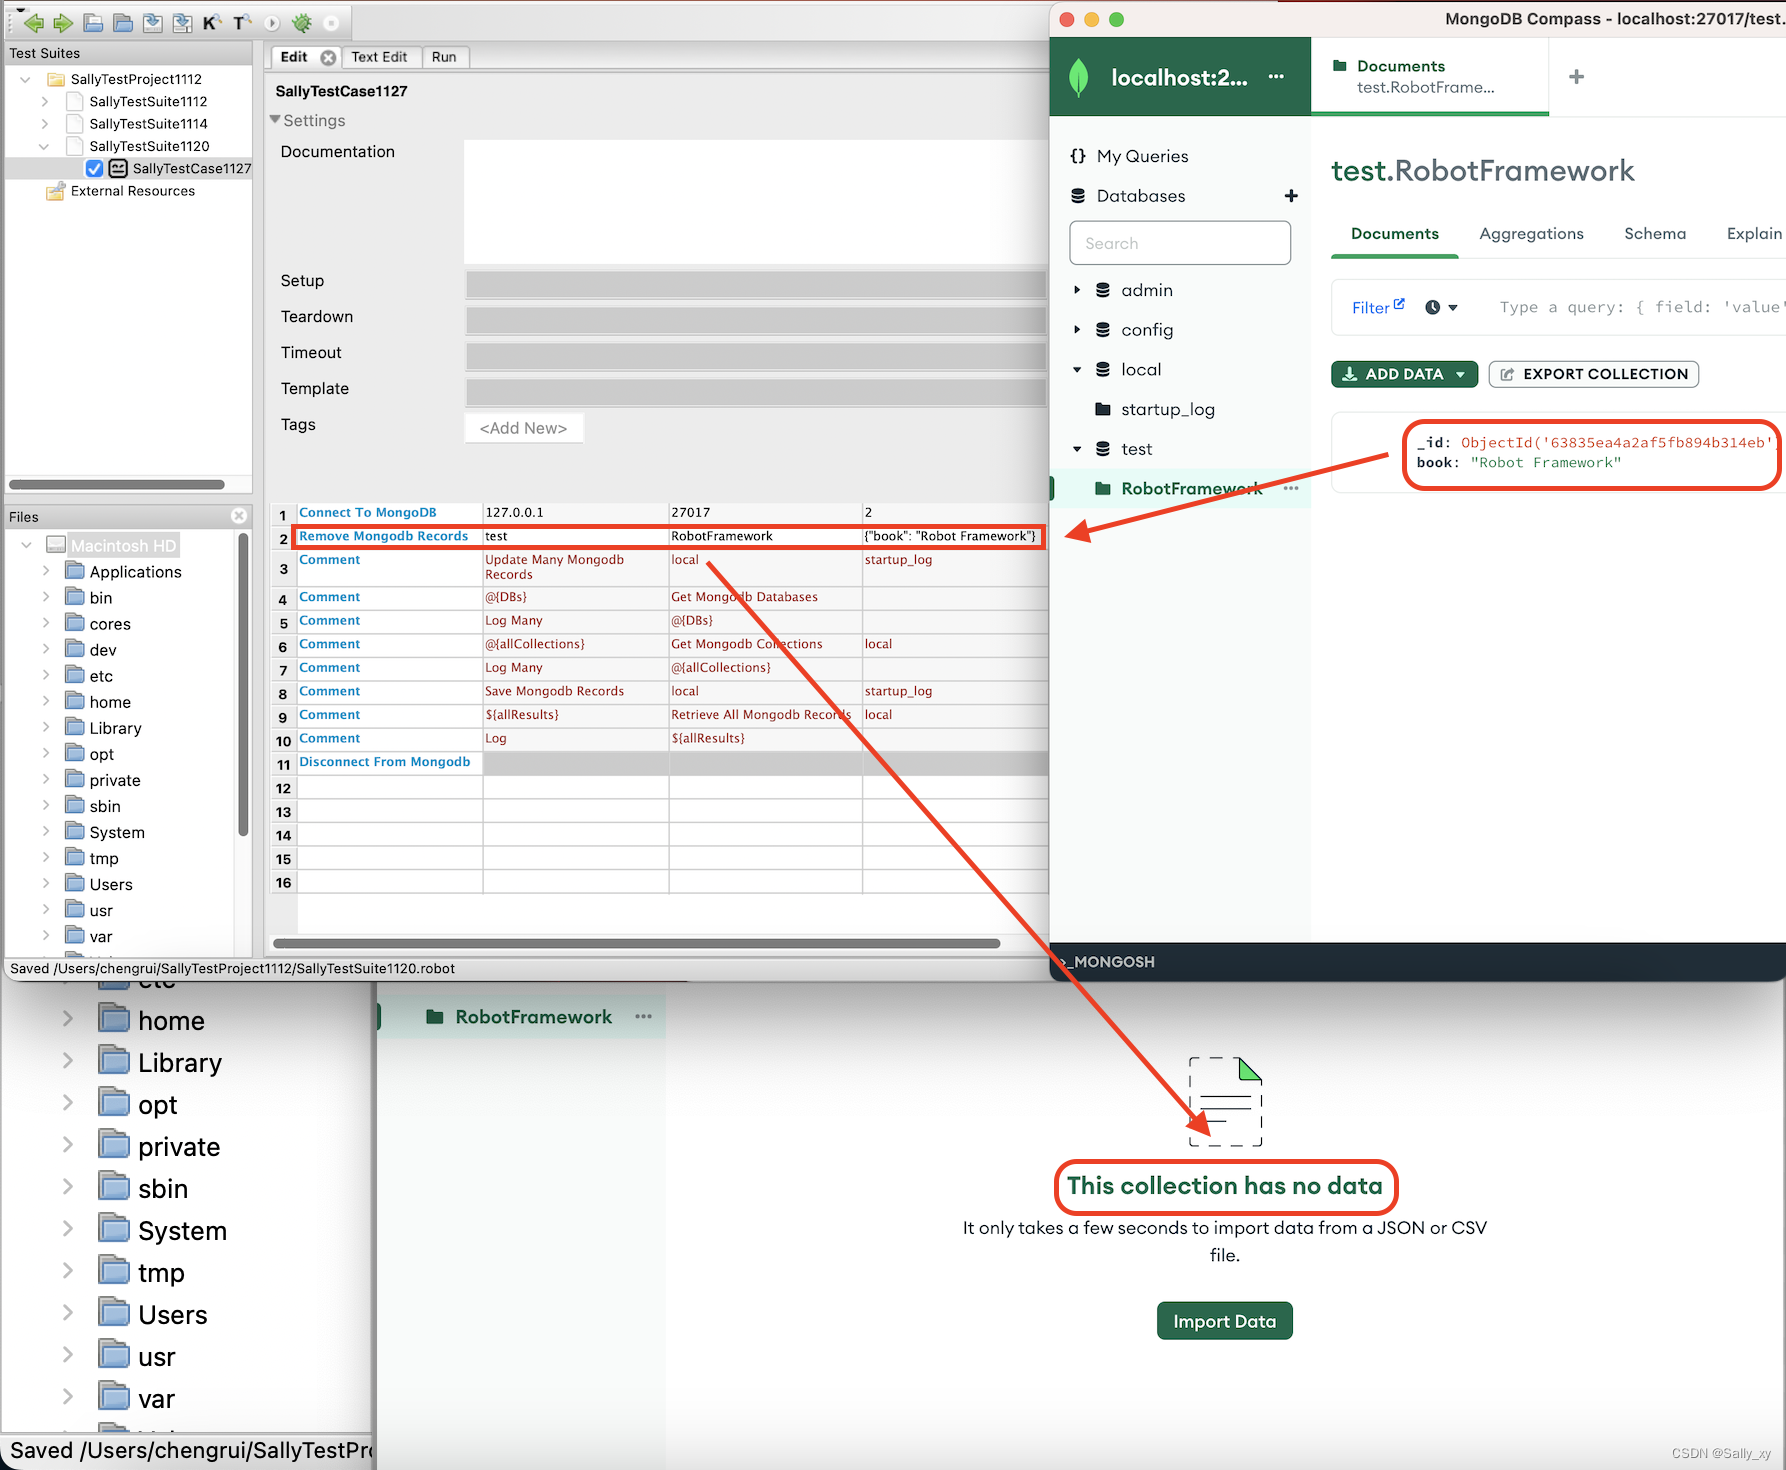Expand the SallyTestSuite1114 node
This screenshot has height=1470, width=1786.
[x=44, y=124]
